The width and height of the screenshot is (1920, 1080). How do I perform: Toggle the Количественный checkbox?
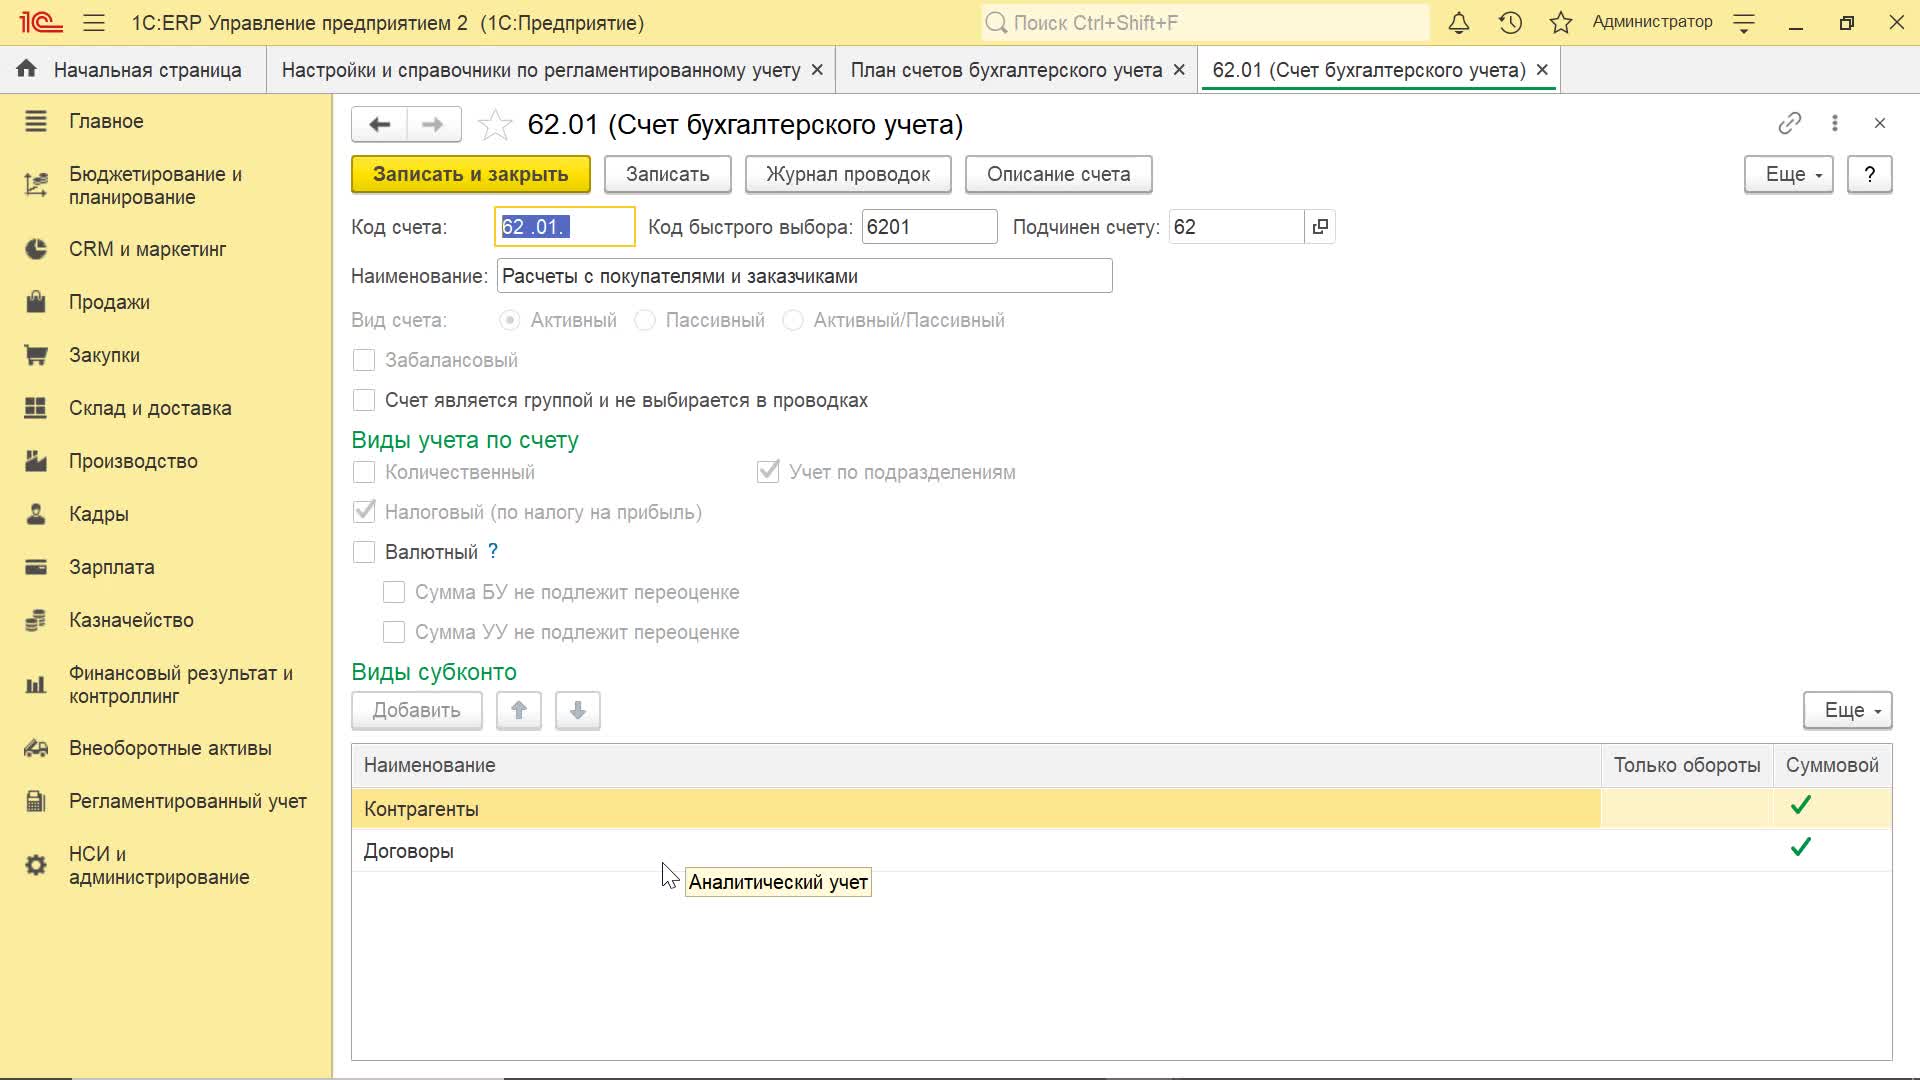pyautogui.click(x=364, y=472)
